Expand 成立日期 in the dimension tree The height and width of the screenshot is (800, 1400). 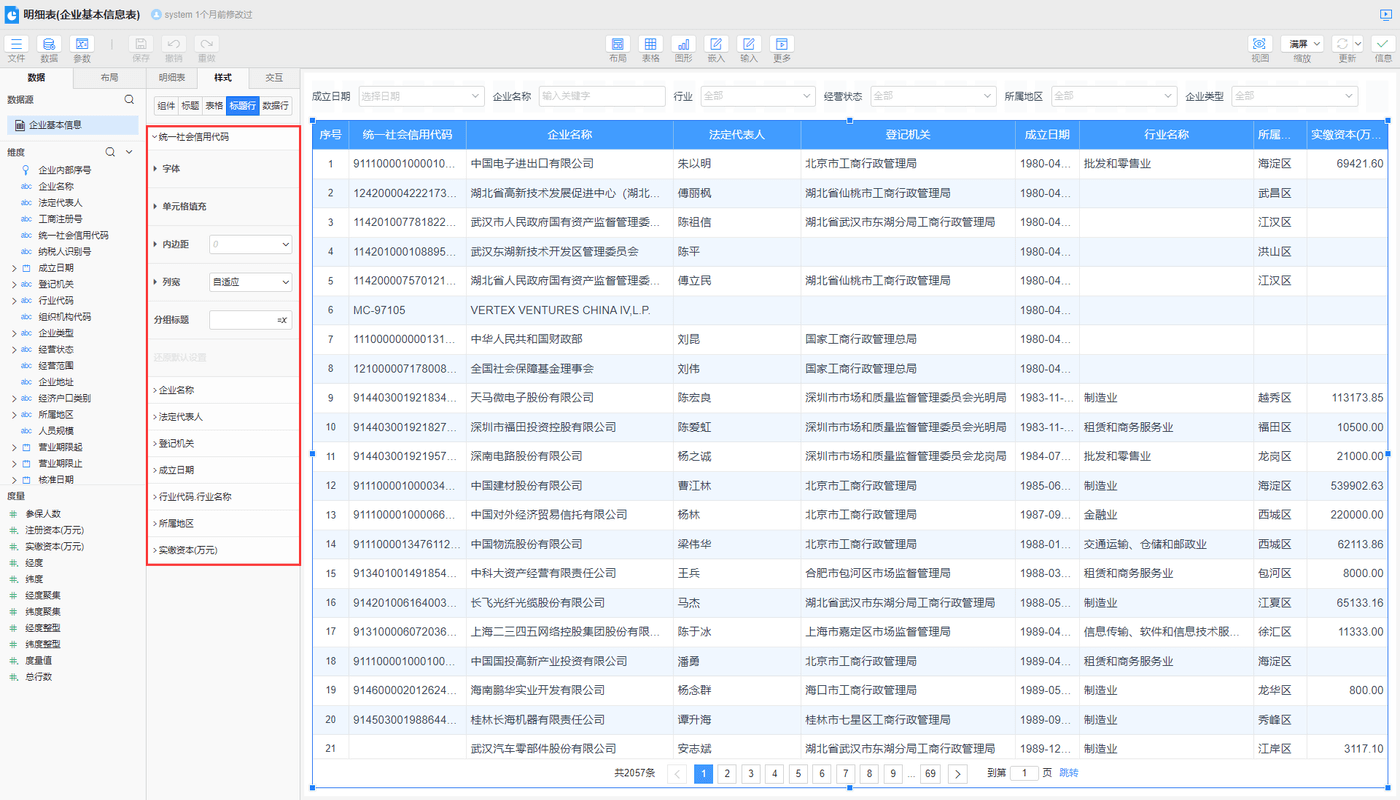click(14, 268)
